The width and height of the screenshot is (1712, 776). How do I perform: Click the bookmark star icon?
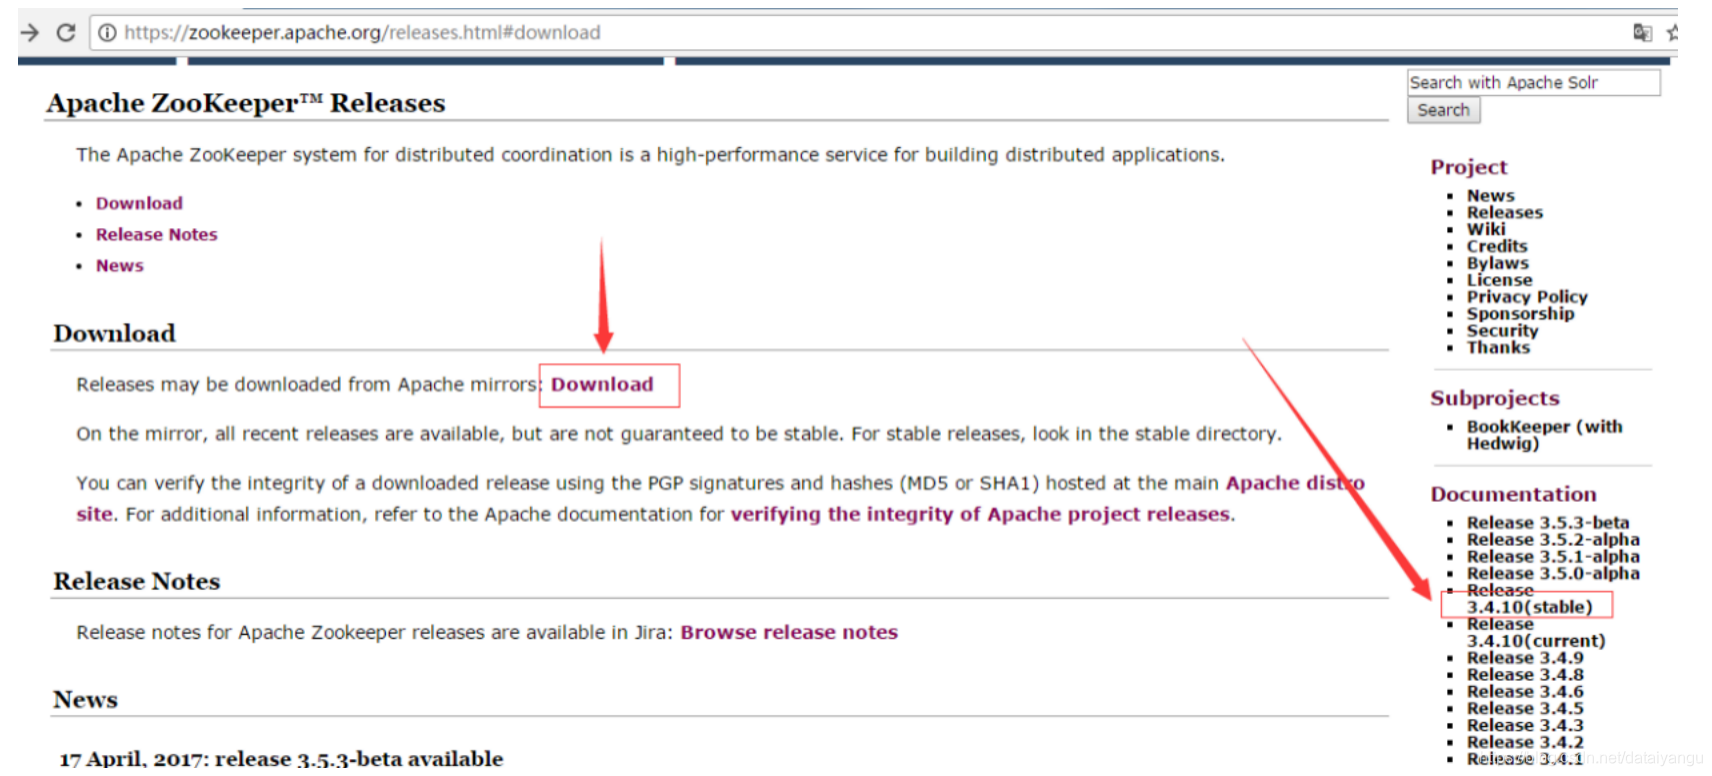(x=1672, y=33)
